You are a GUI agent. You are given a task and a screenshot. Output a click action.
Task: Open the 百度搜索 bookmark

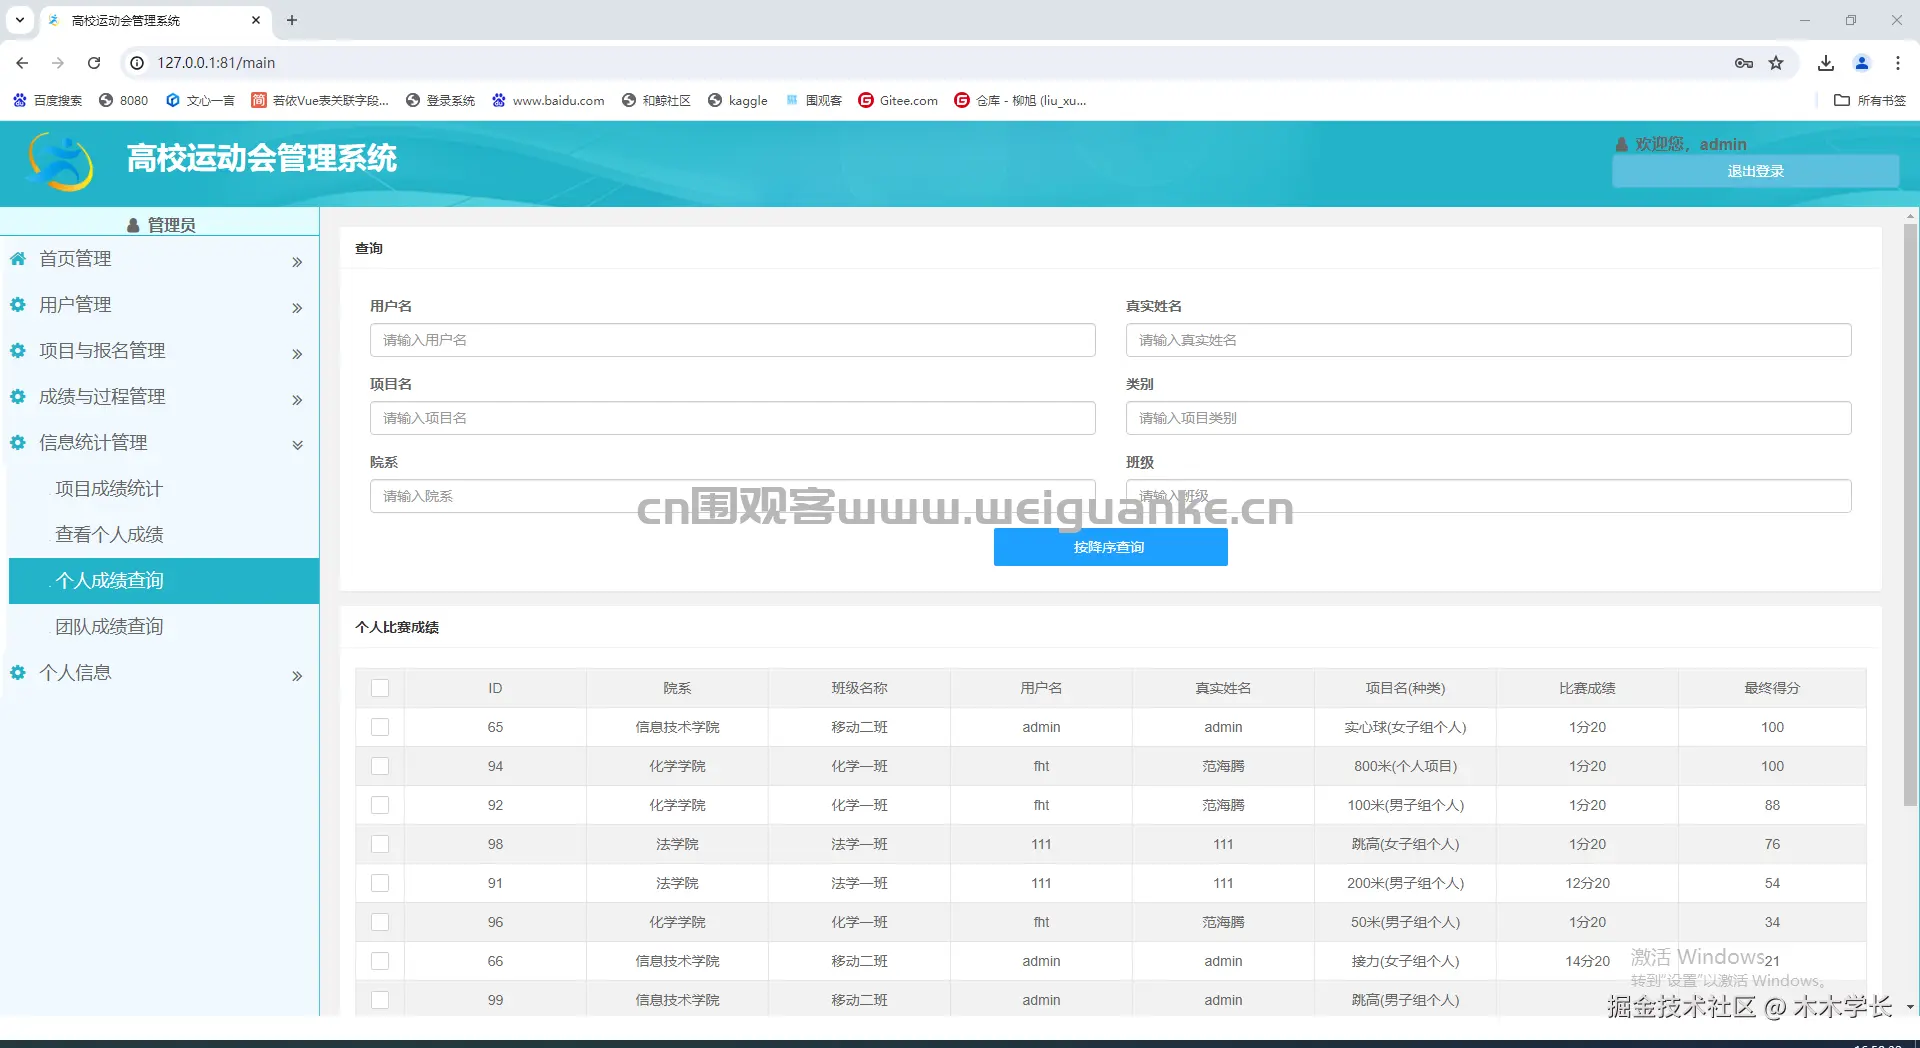(x=47, y=100)
